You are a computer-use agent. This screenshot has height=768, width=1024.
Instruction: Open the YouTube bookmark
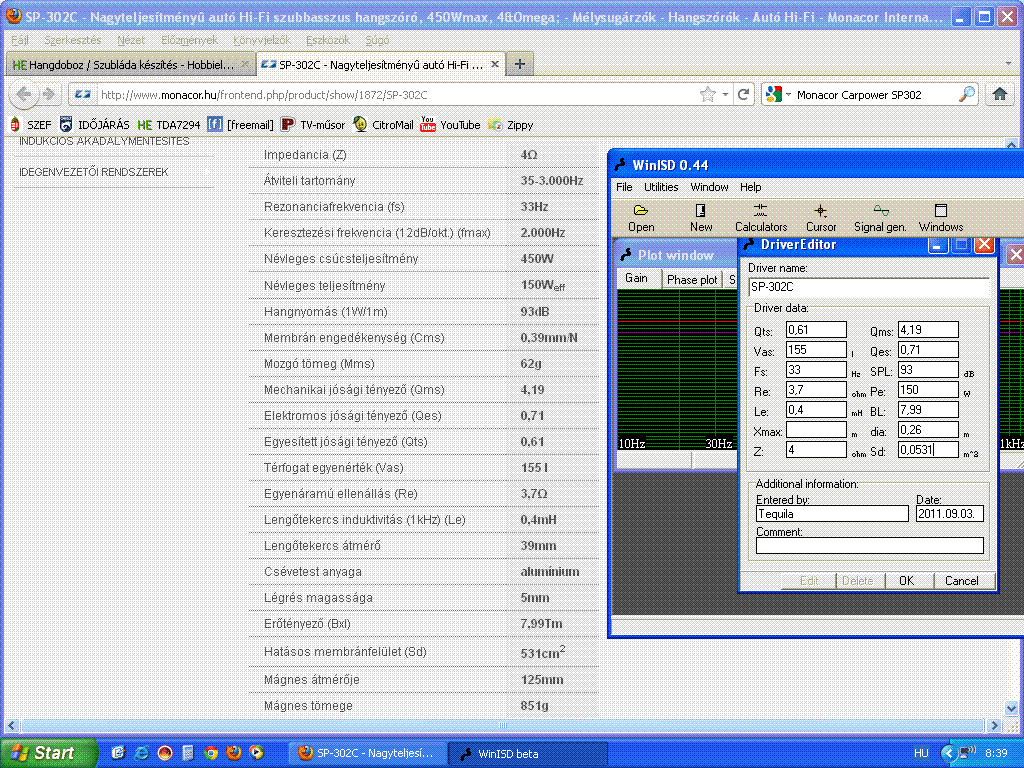click(450, 125)
